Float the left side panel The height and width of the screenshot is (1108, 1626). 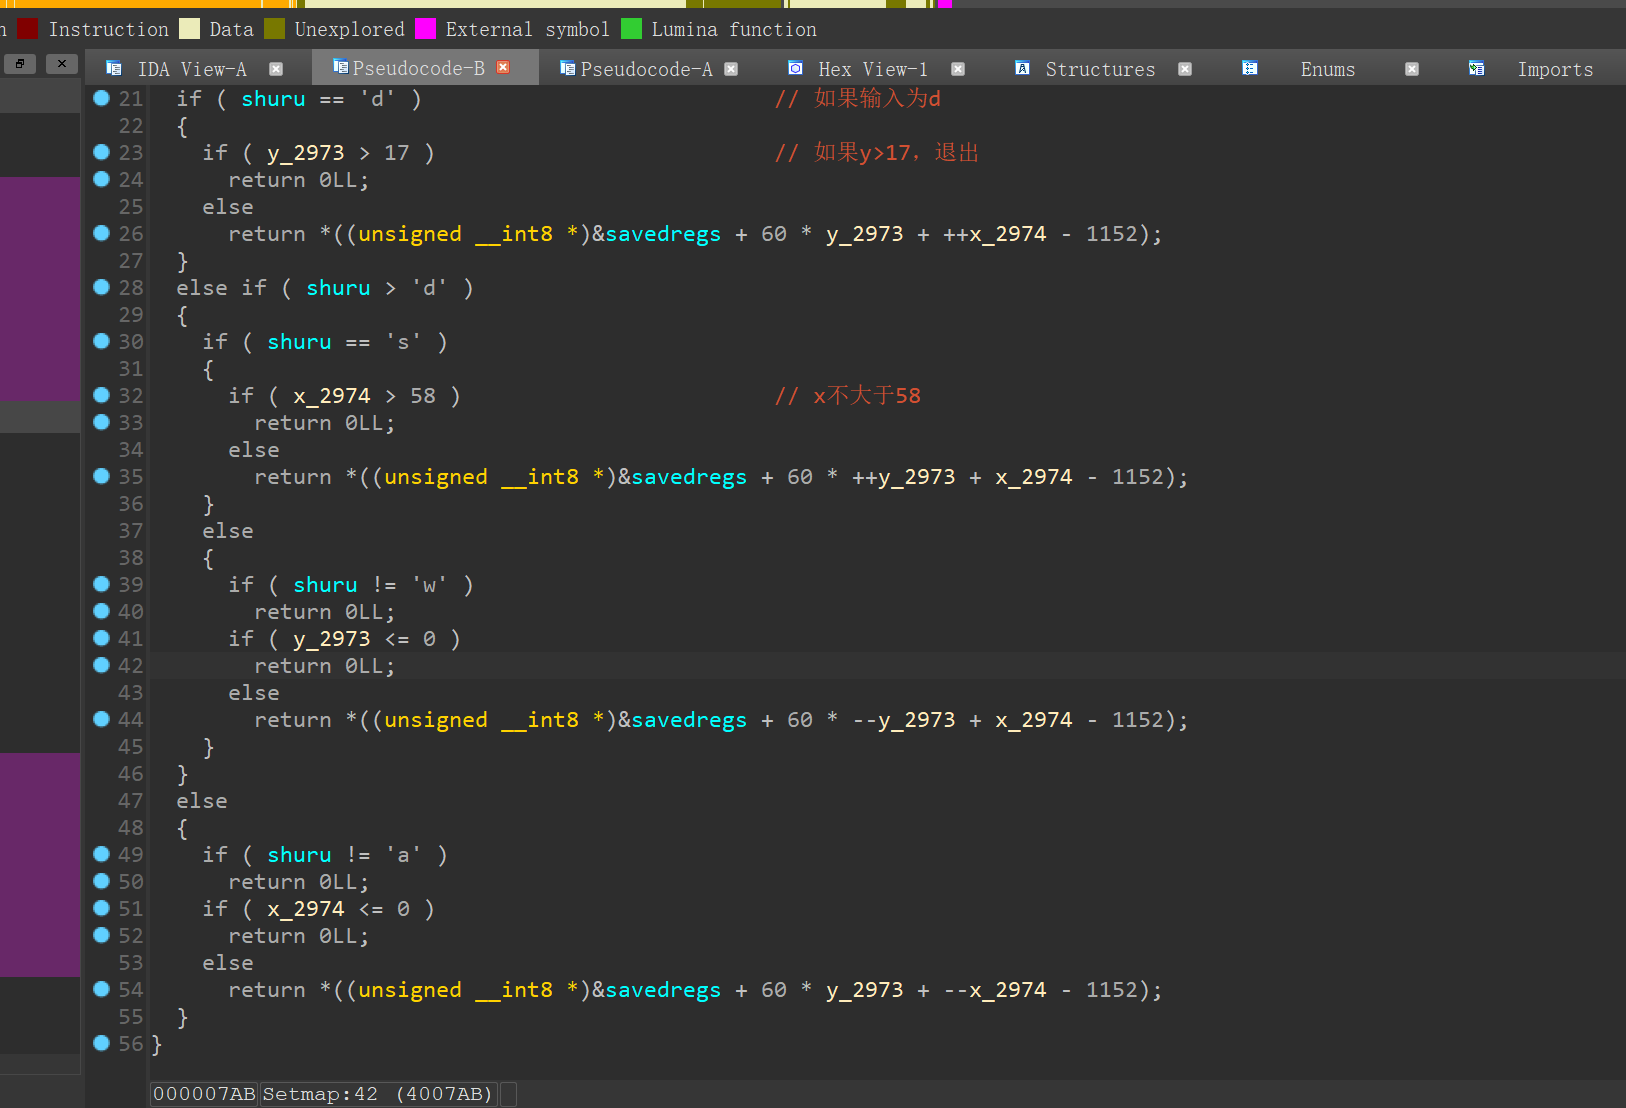click(x=19, y=64)
